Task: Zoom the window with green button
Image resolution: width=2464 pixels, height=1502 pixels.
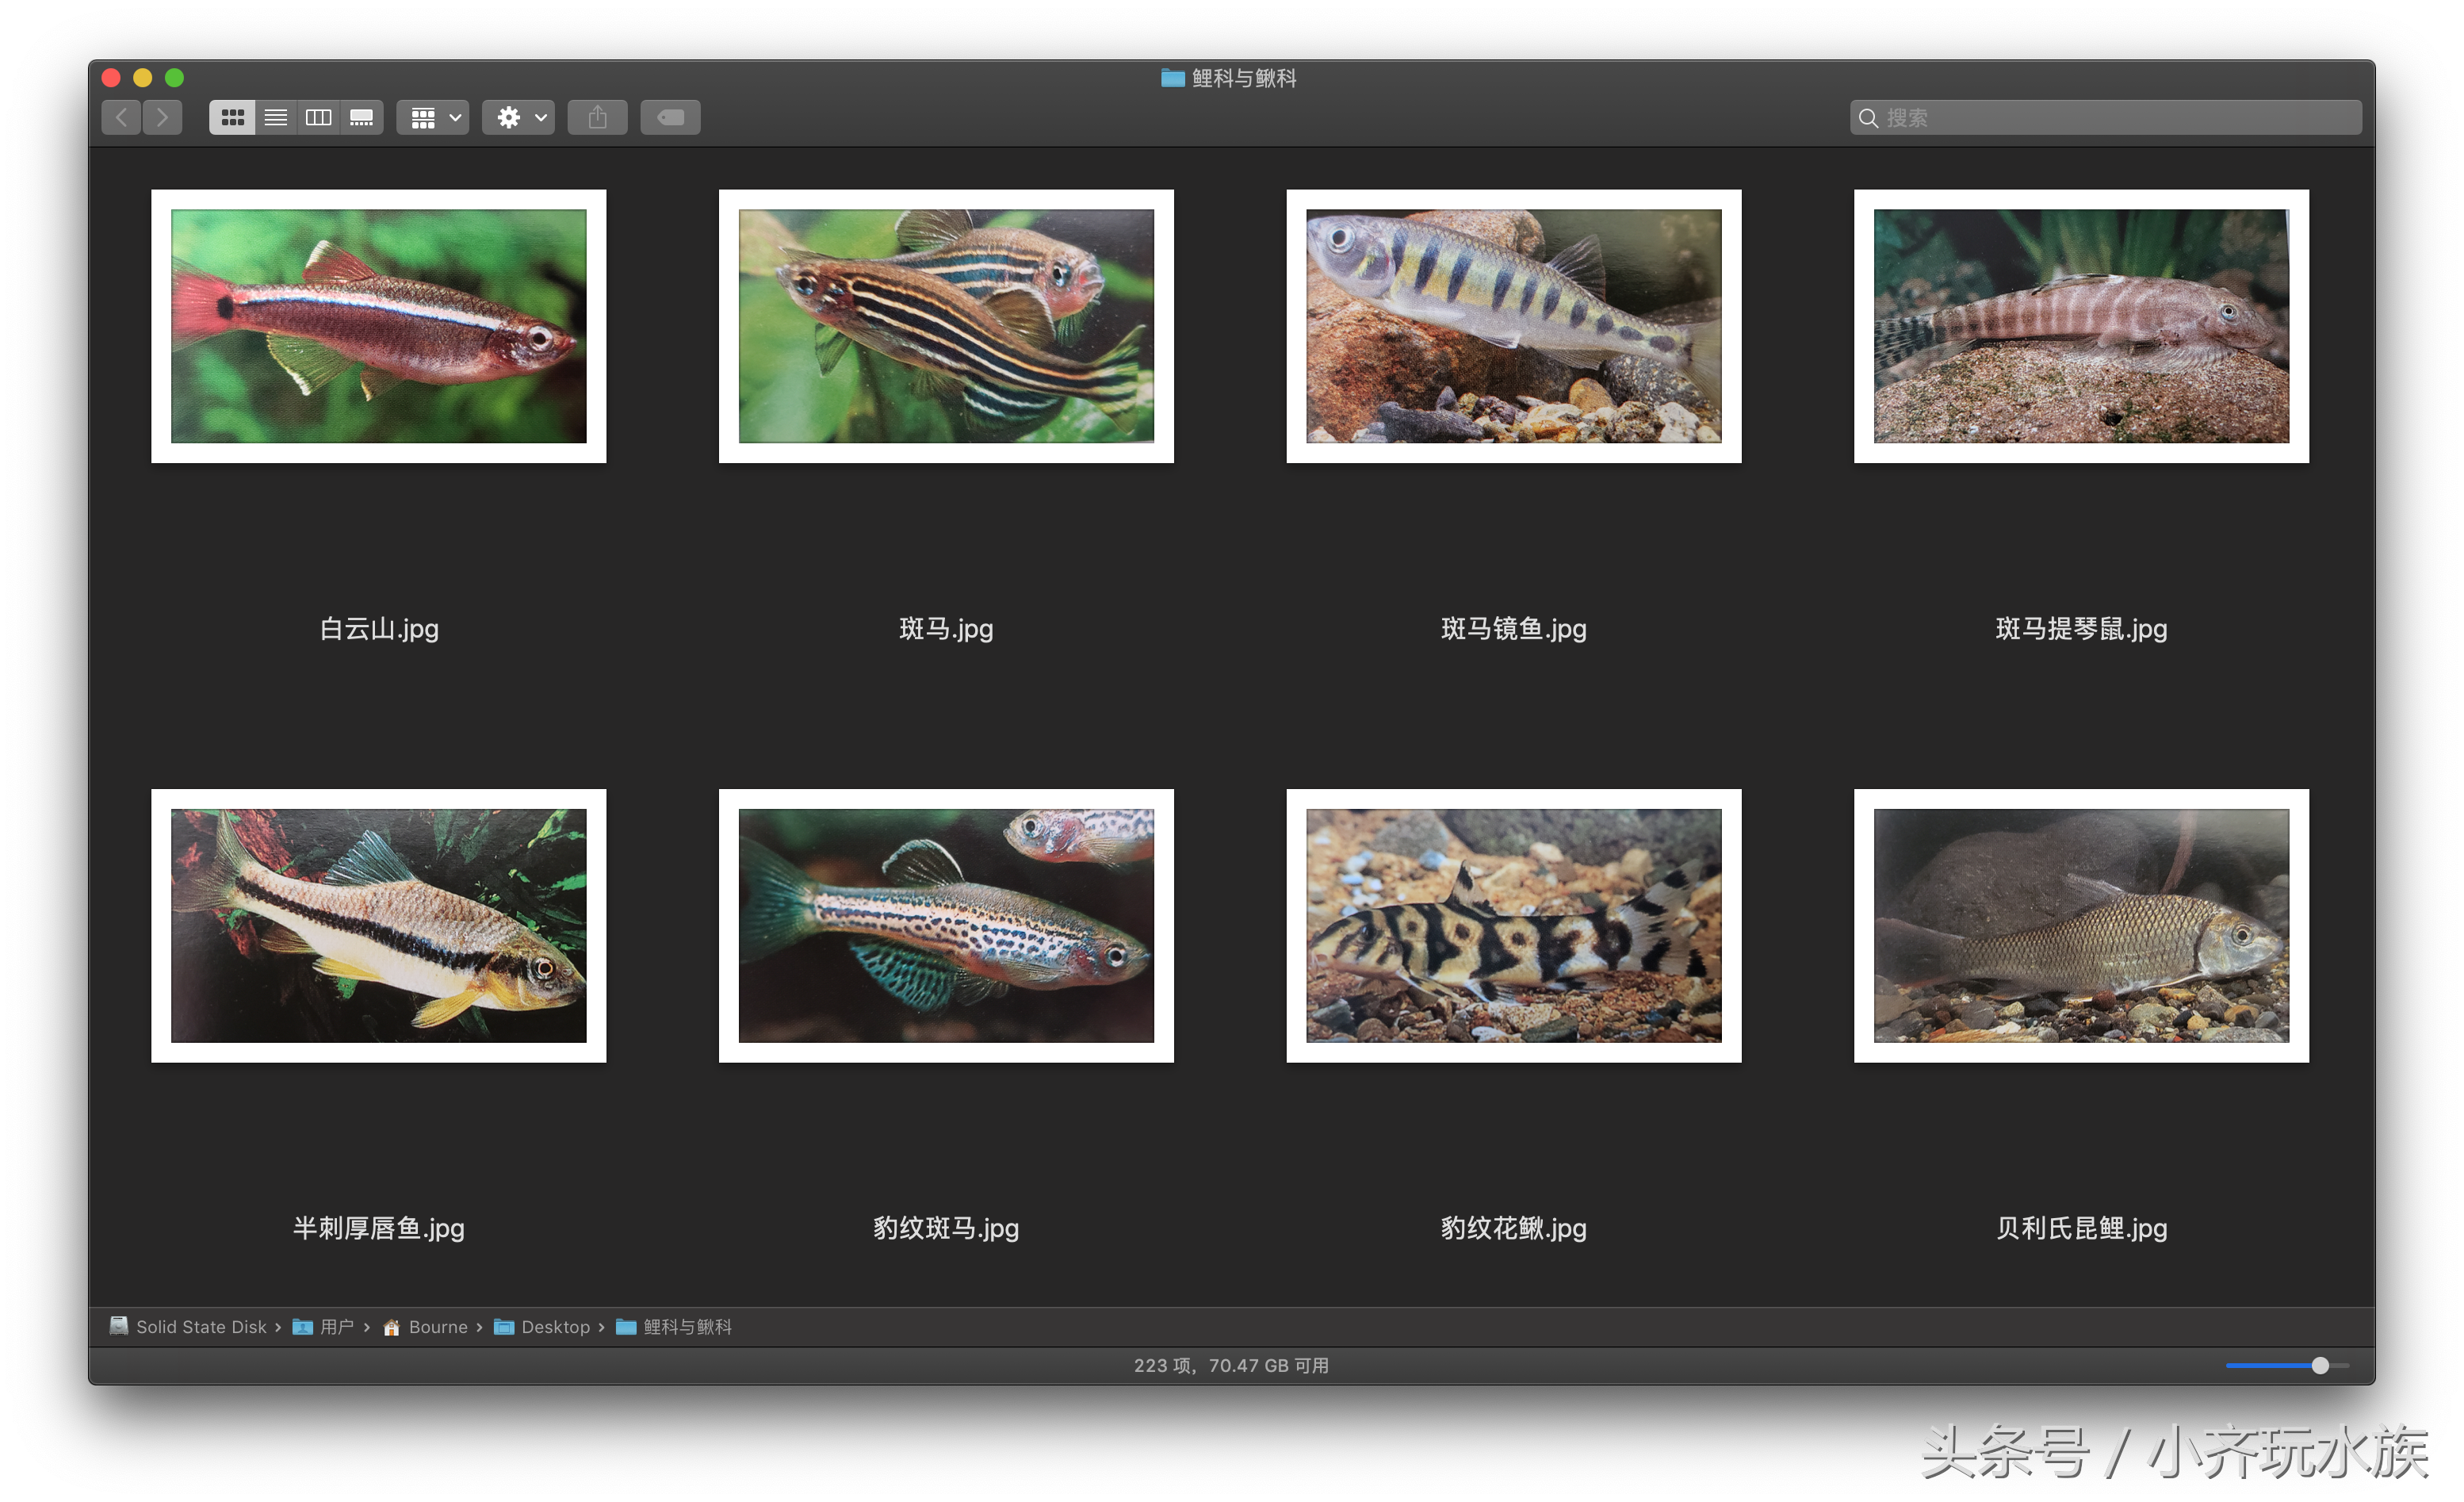Action: tap(175, 78)
